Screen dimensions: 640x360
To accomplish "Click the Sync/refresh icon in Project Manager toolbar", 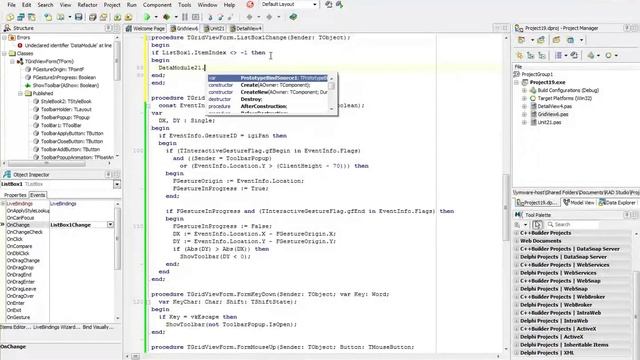I will click(574, 56).
